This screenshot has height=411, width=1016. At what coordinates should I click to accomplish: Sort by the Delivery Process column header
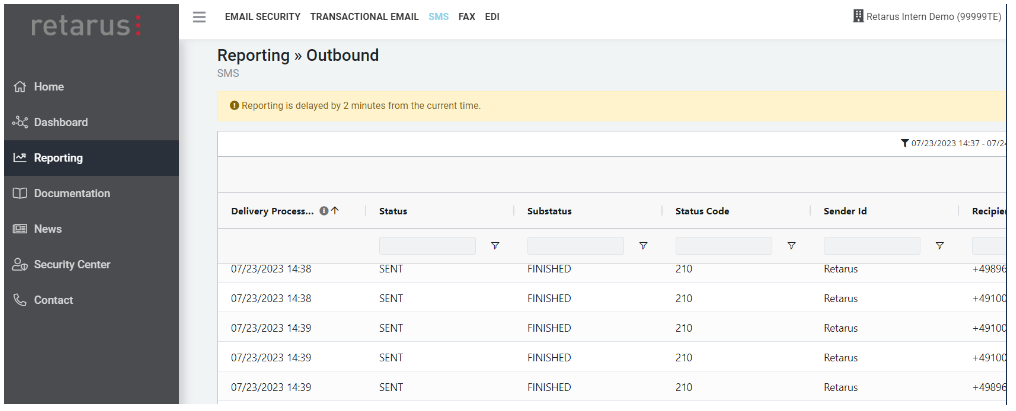(x=272, y=211)
